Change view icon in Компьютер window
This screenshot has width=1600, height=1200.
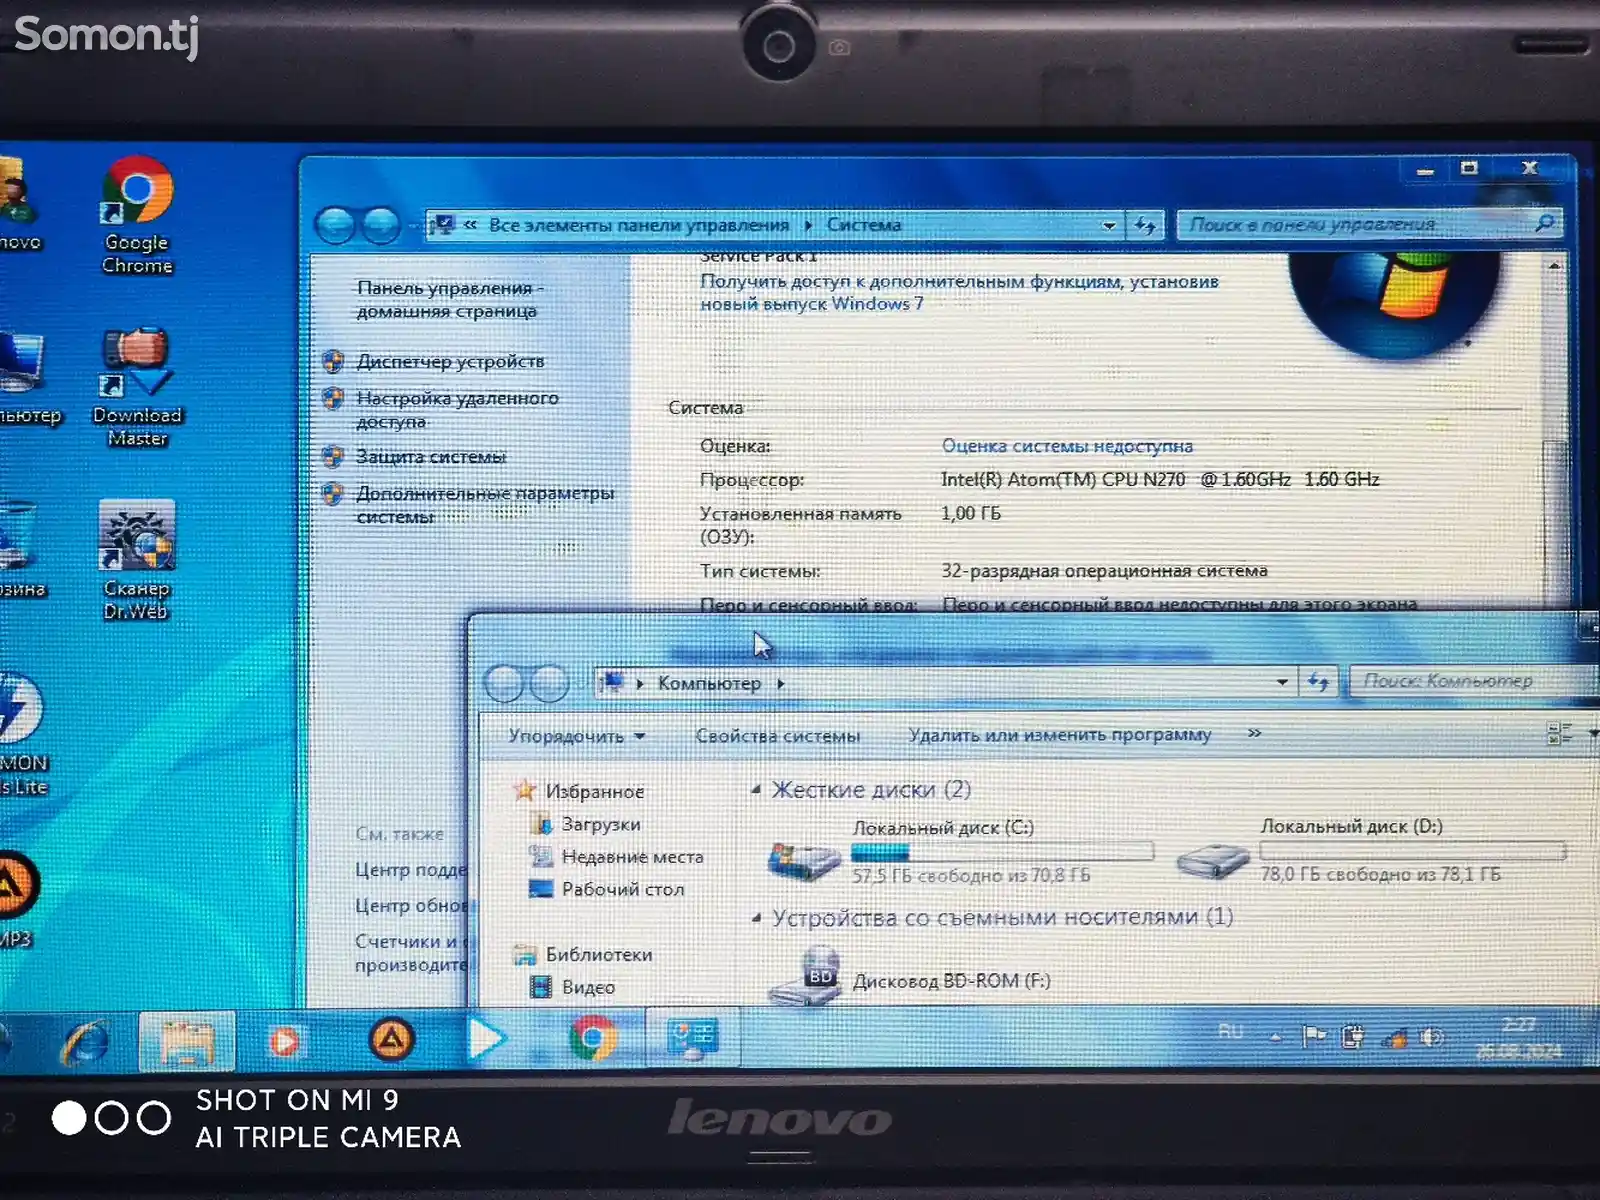[1560, 733]
